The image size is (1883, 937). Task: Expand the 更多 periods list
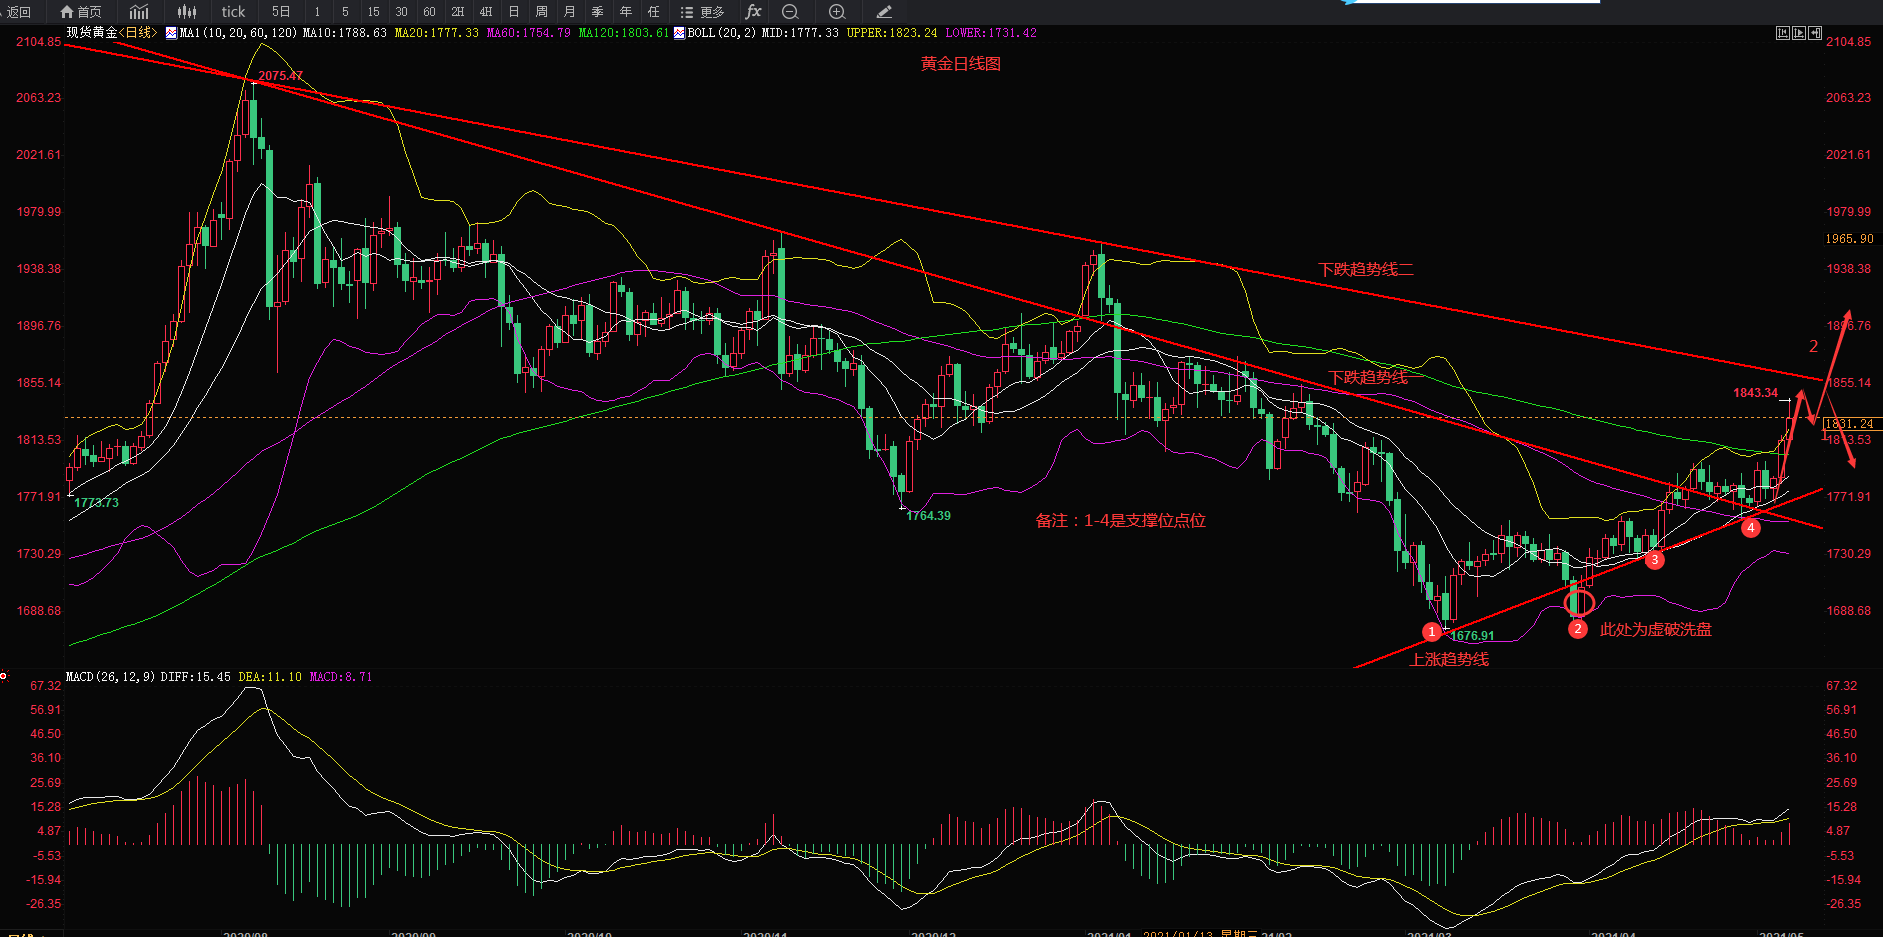pyautogui.click(x=702, y=12)
